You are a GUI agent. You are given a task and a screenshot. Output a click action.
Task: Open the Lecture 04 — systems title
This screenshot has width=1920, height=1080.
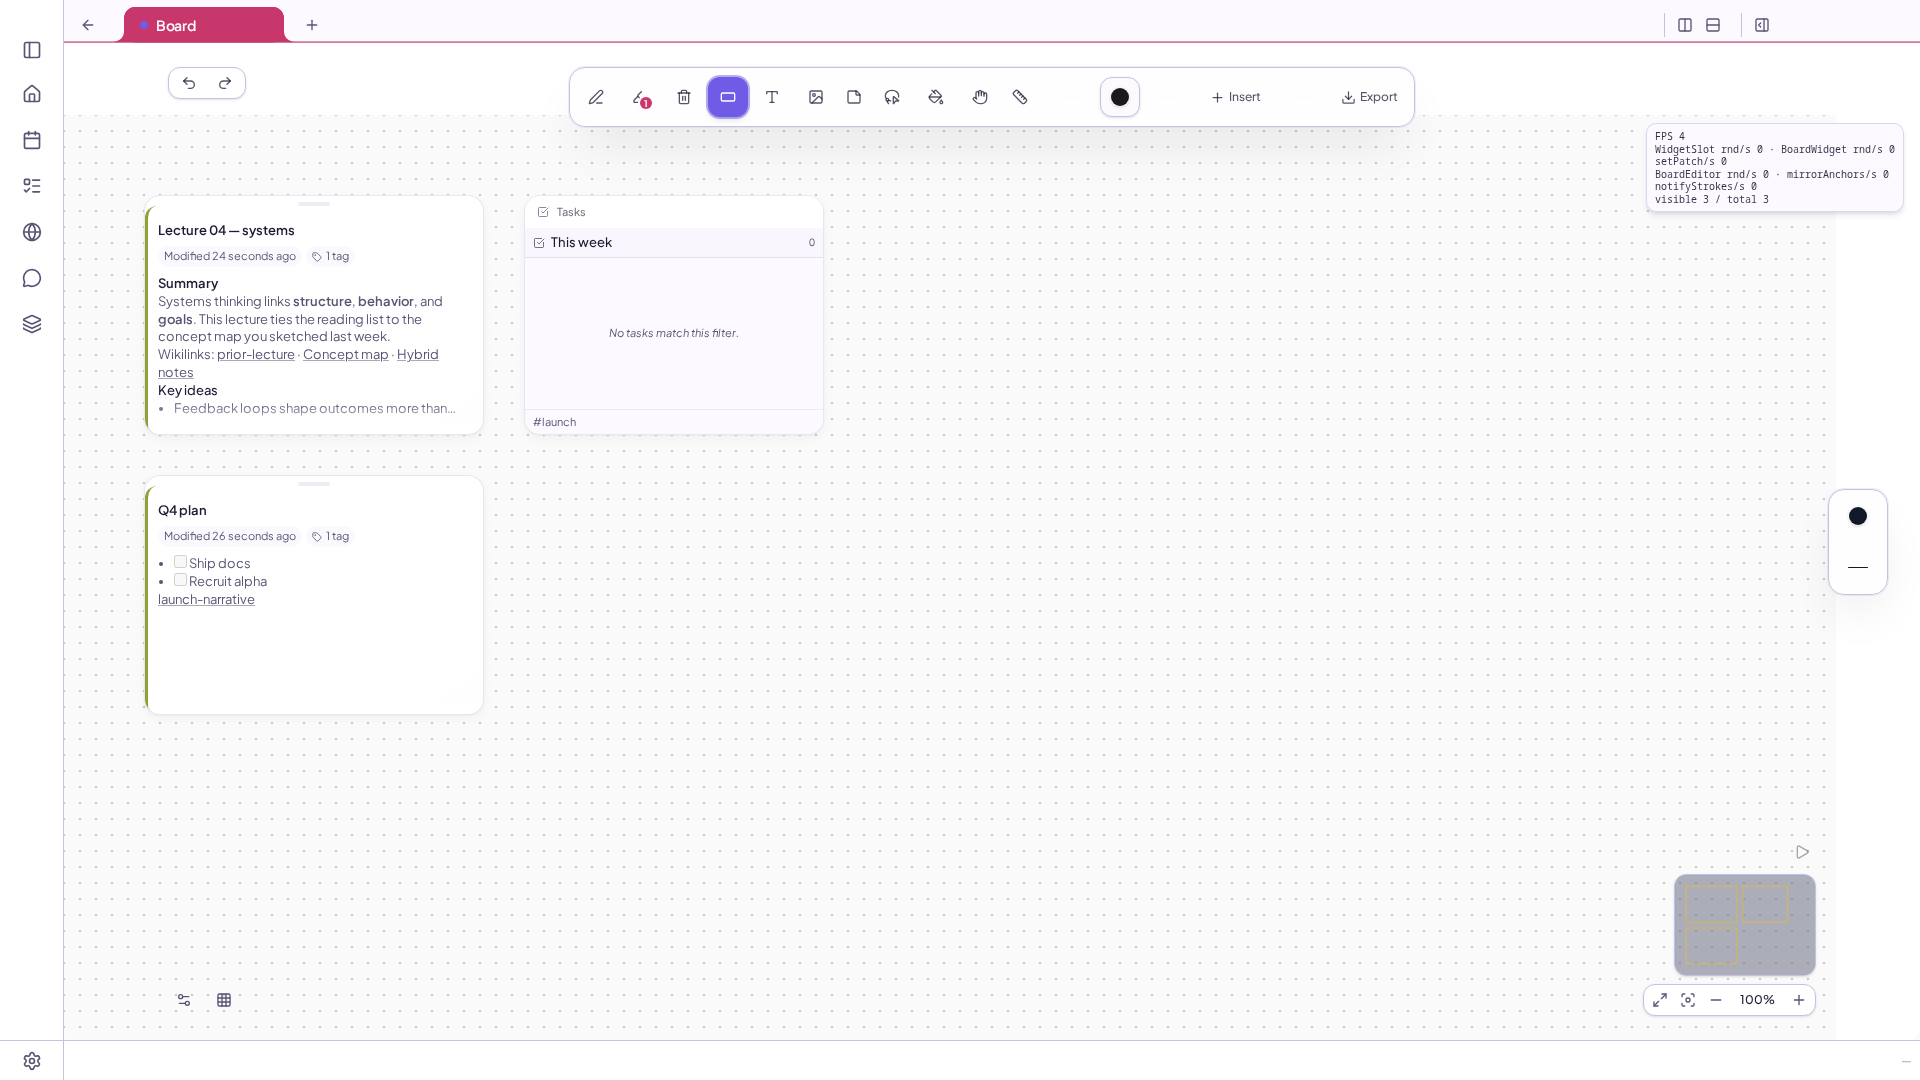click(226, 230)
